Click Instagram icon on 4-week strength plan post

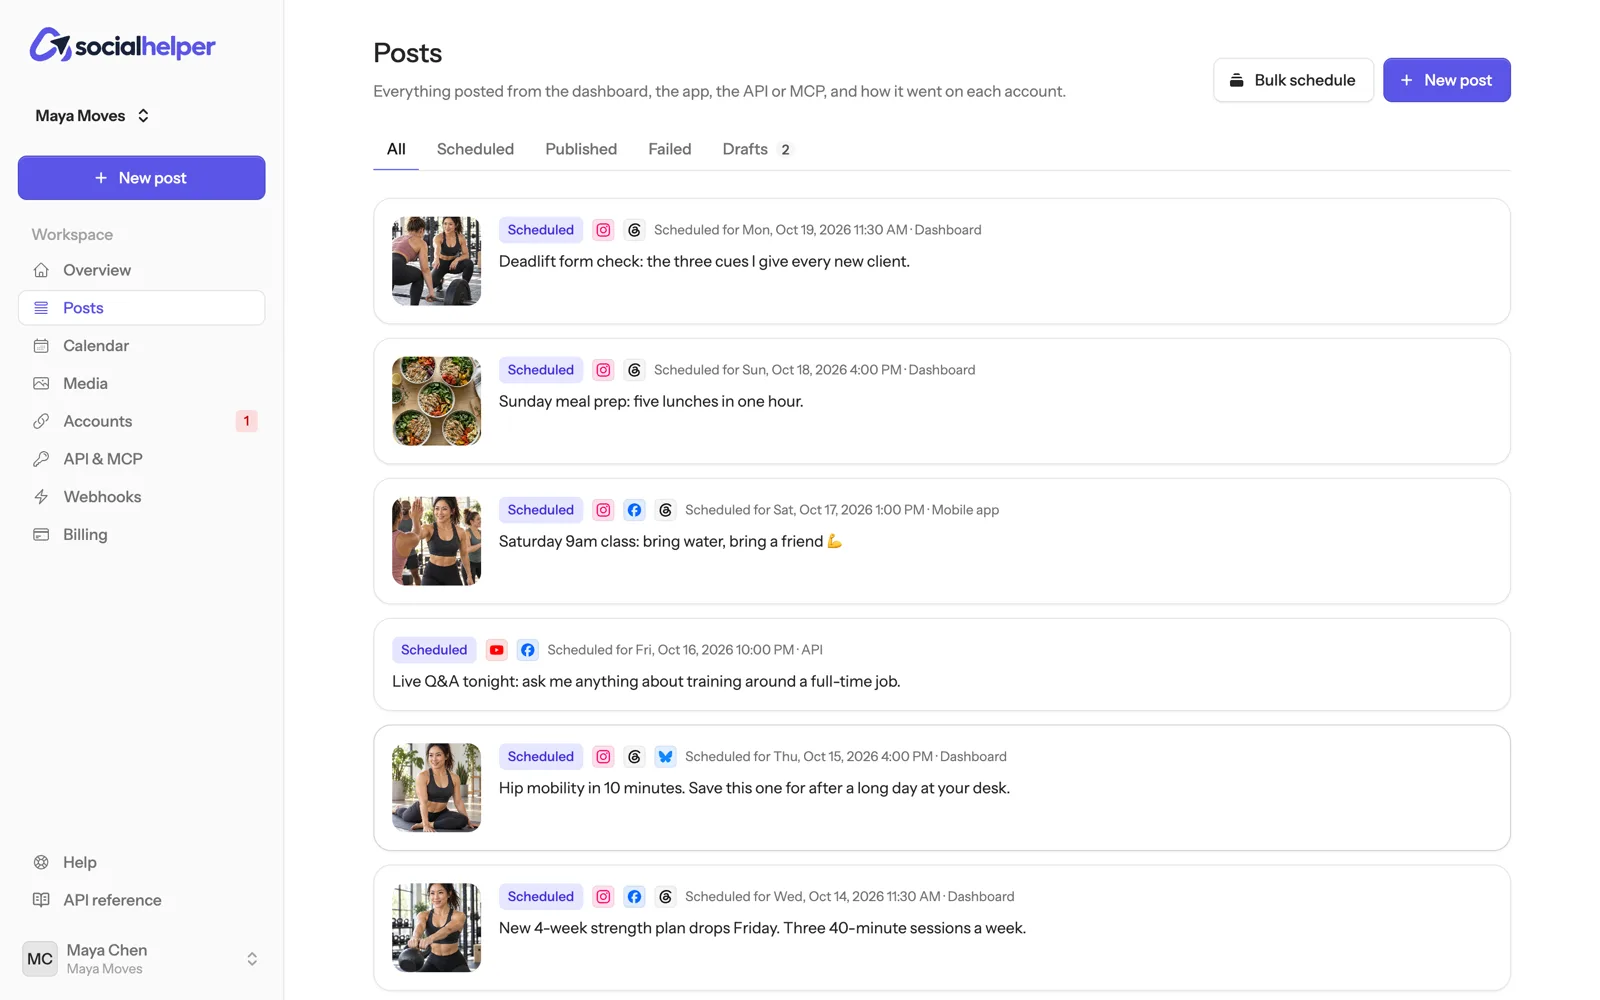(x=603, y=897)
